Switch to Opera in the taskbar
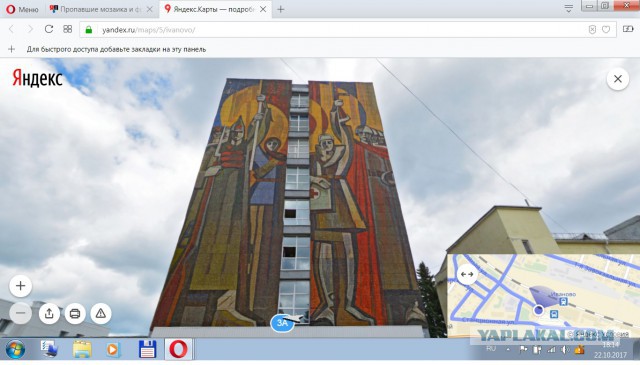640x365 pixels. tap(178, 349)
